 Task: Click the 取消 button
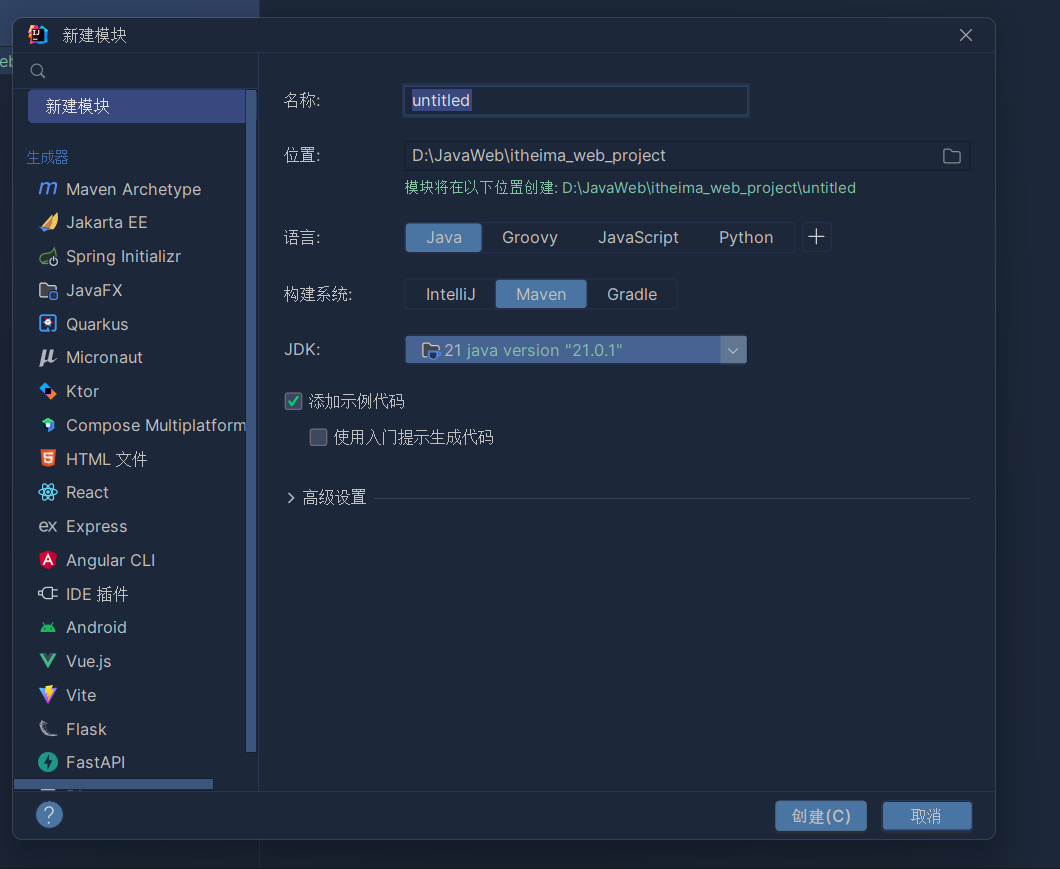(x=927, y=816)
